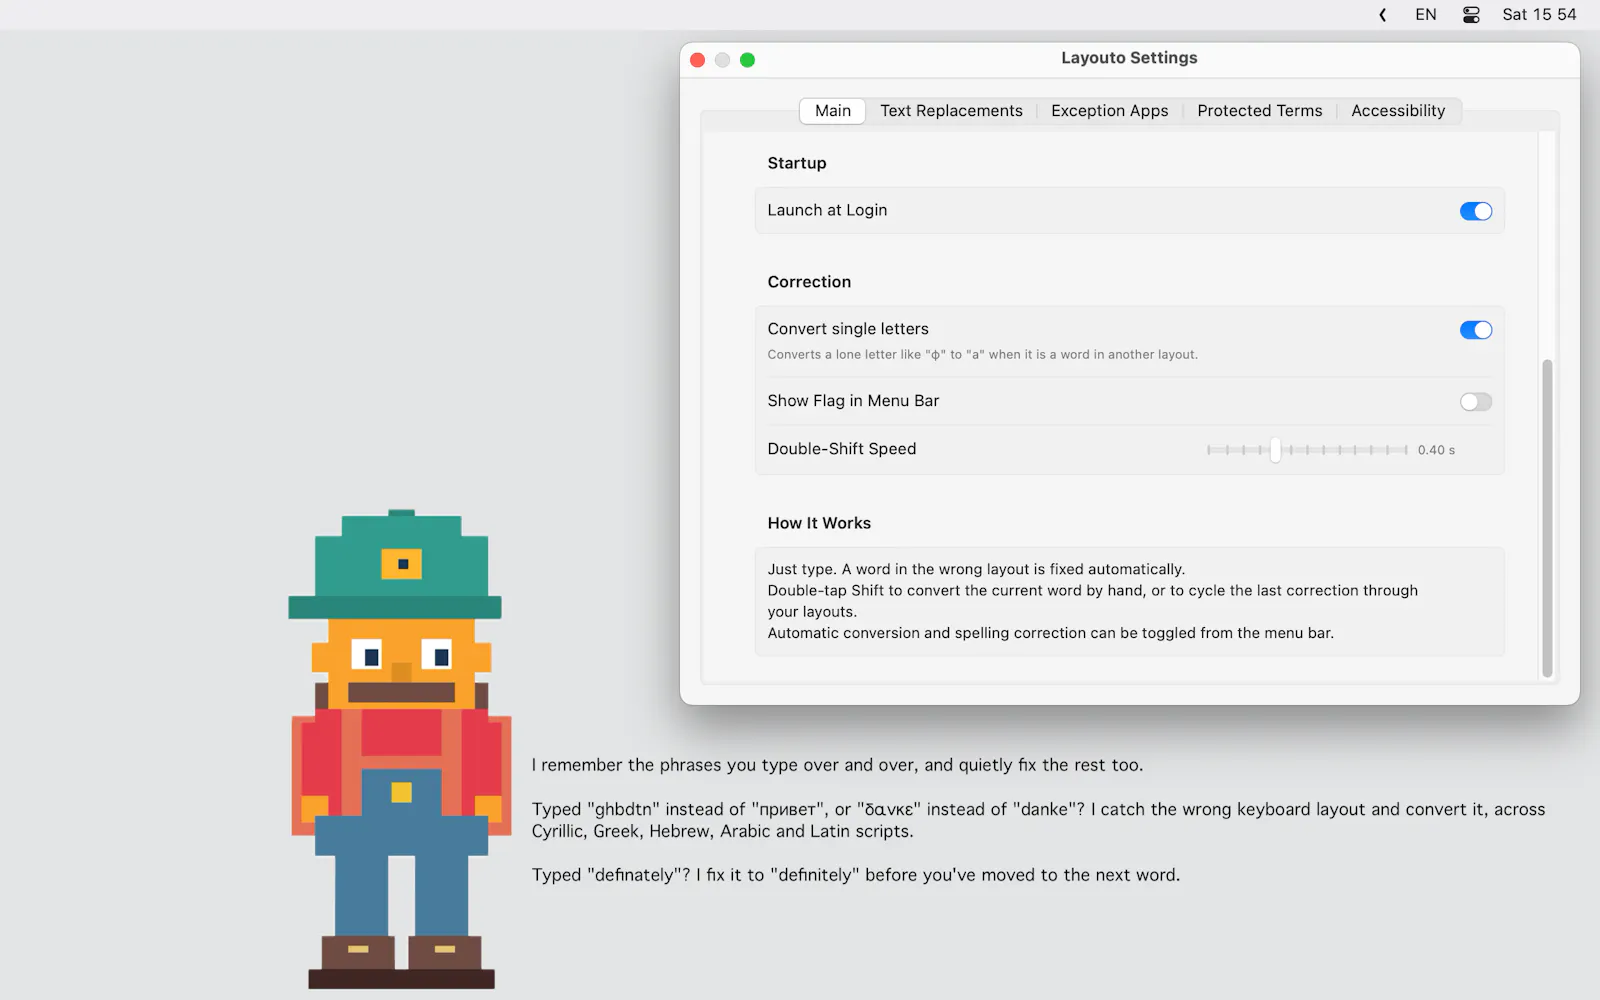This screenshot has width=1600, height=1000.
Task: Click the Convert single letters label
Action: (x=848, y=329)
